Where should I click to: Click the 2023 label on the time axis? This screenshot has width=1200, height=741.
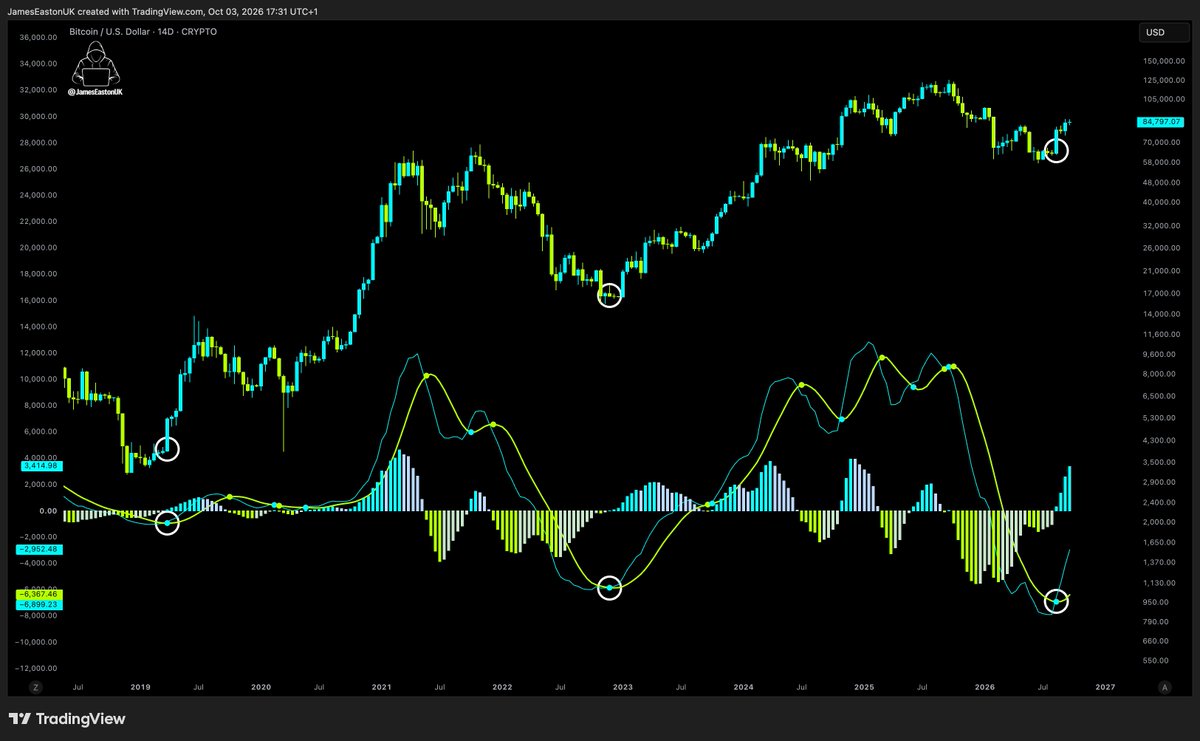[x=622, y=687]
